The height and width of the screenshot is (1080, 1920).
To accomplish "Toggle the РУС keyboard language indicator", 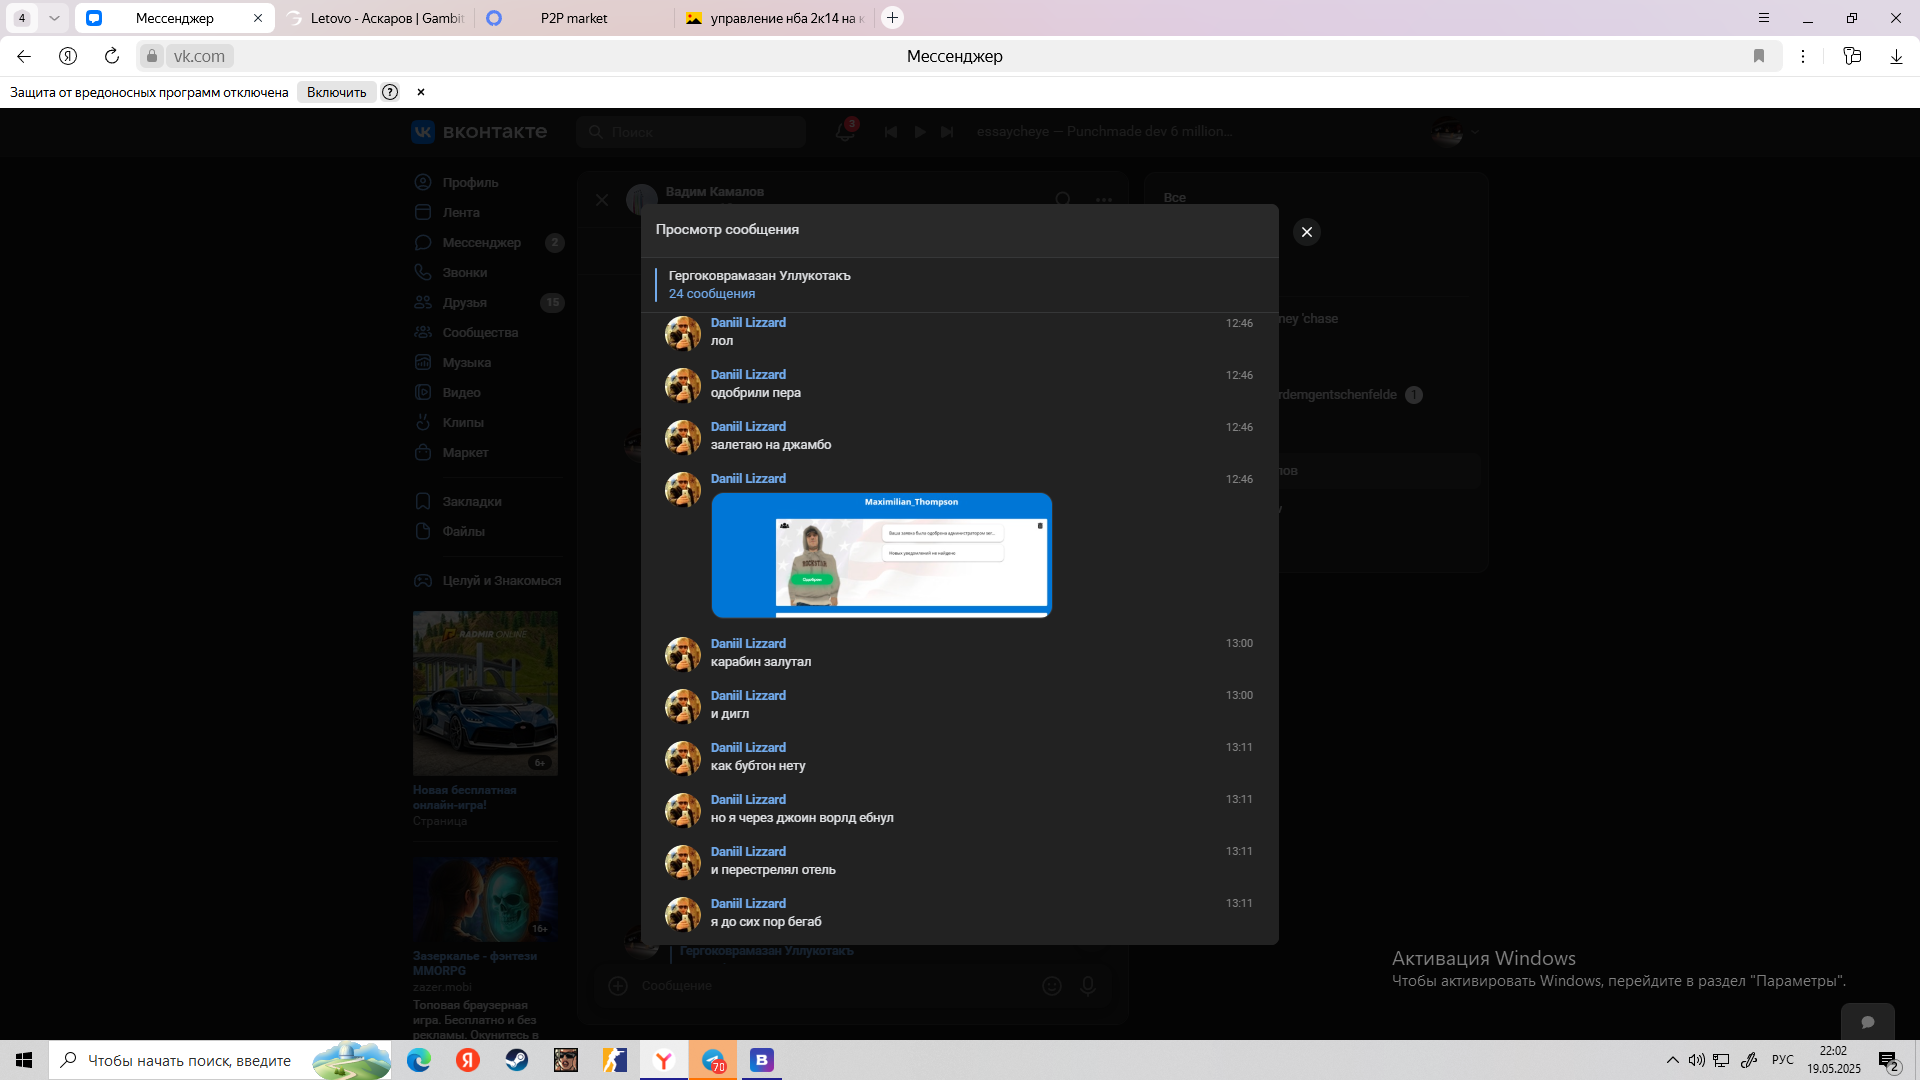I will coord(1782,1060).
